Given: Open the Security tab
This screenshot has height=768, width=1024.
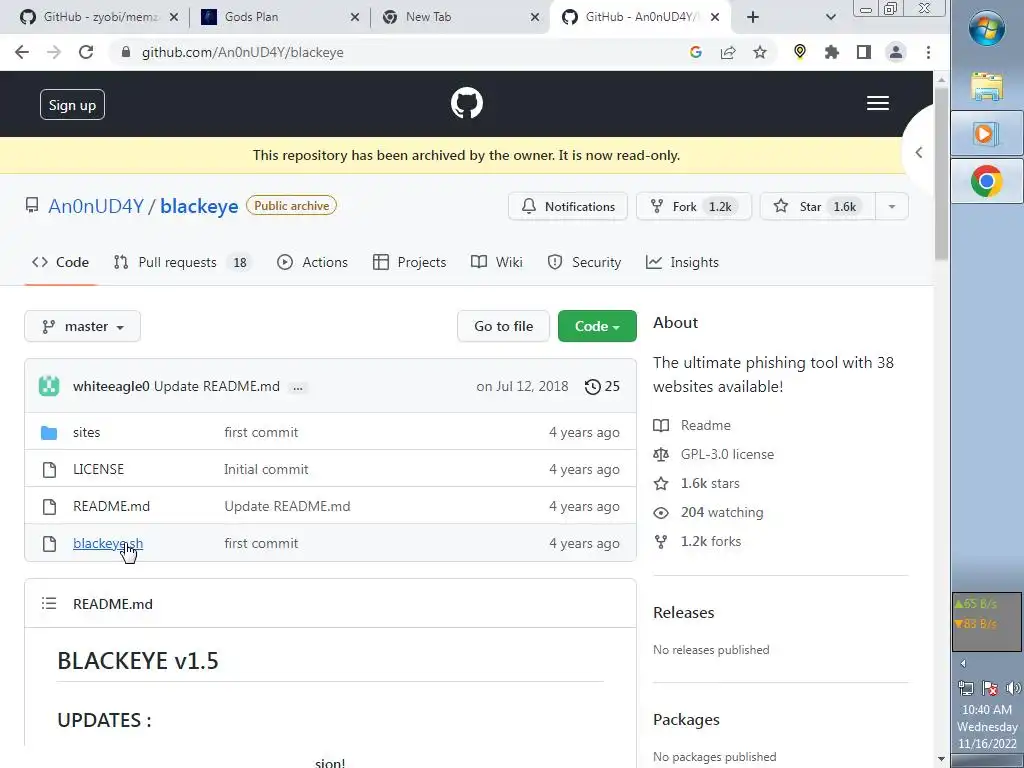Looking at the screenshot, I should tap(584, 262).
